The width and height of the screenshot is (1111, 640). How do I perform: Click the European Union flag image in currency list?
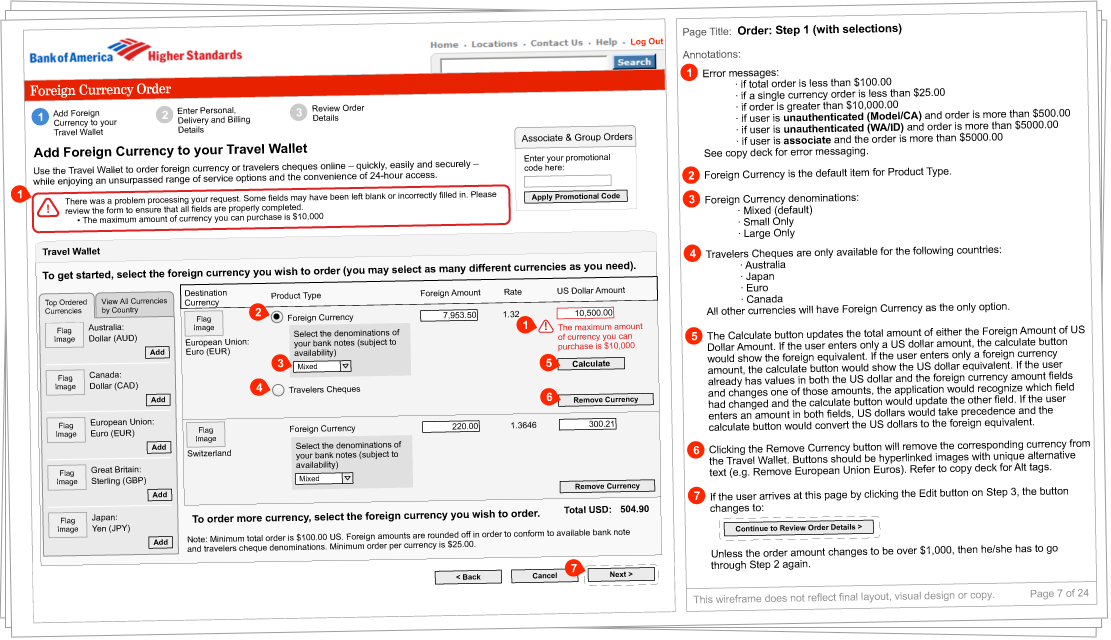pyautogui.click(x=66, y=430)
